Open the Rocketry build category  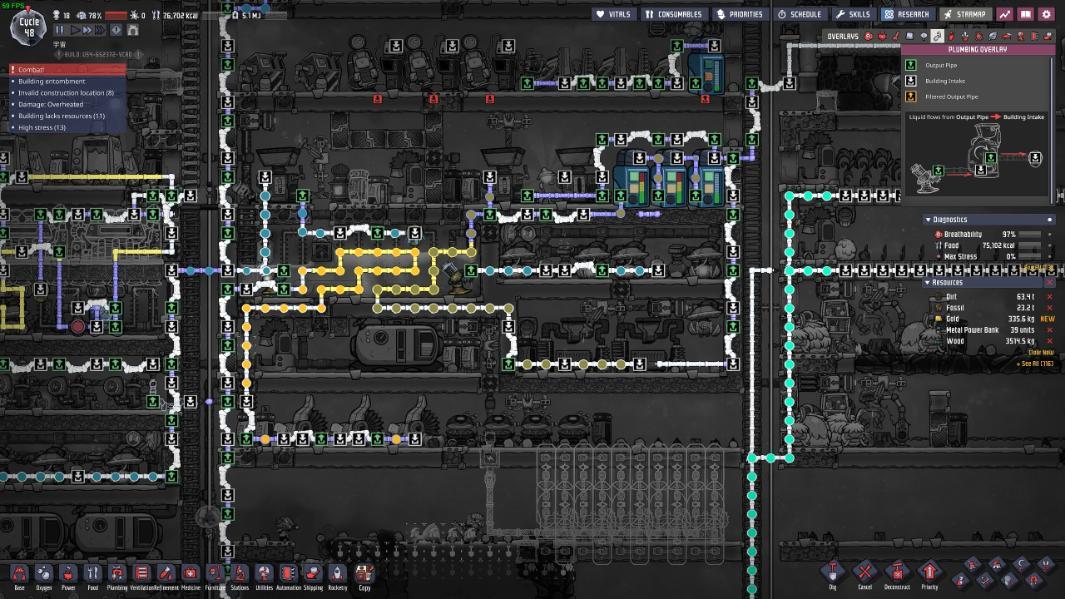click(337, 576)
